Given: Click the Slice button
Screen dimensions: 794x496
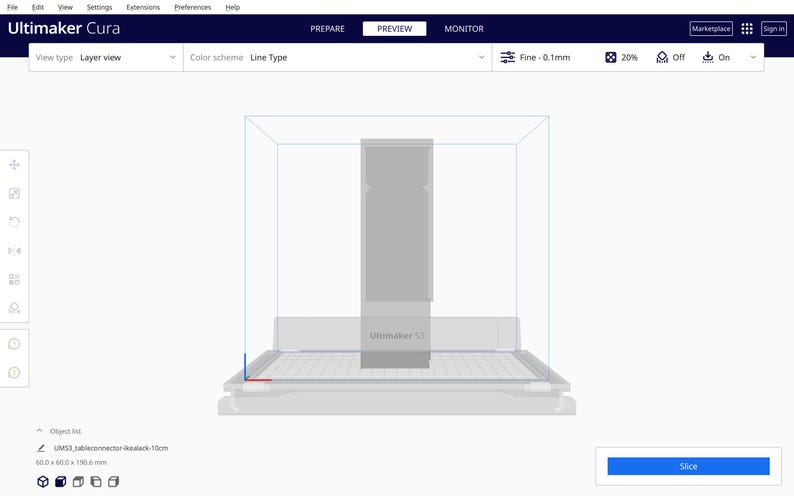Looking at the screenshot, I should point(688,466).
